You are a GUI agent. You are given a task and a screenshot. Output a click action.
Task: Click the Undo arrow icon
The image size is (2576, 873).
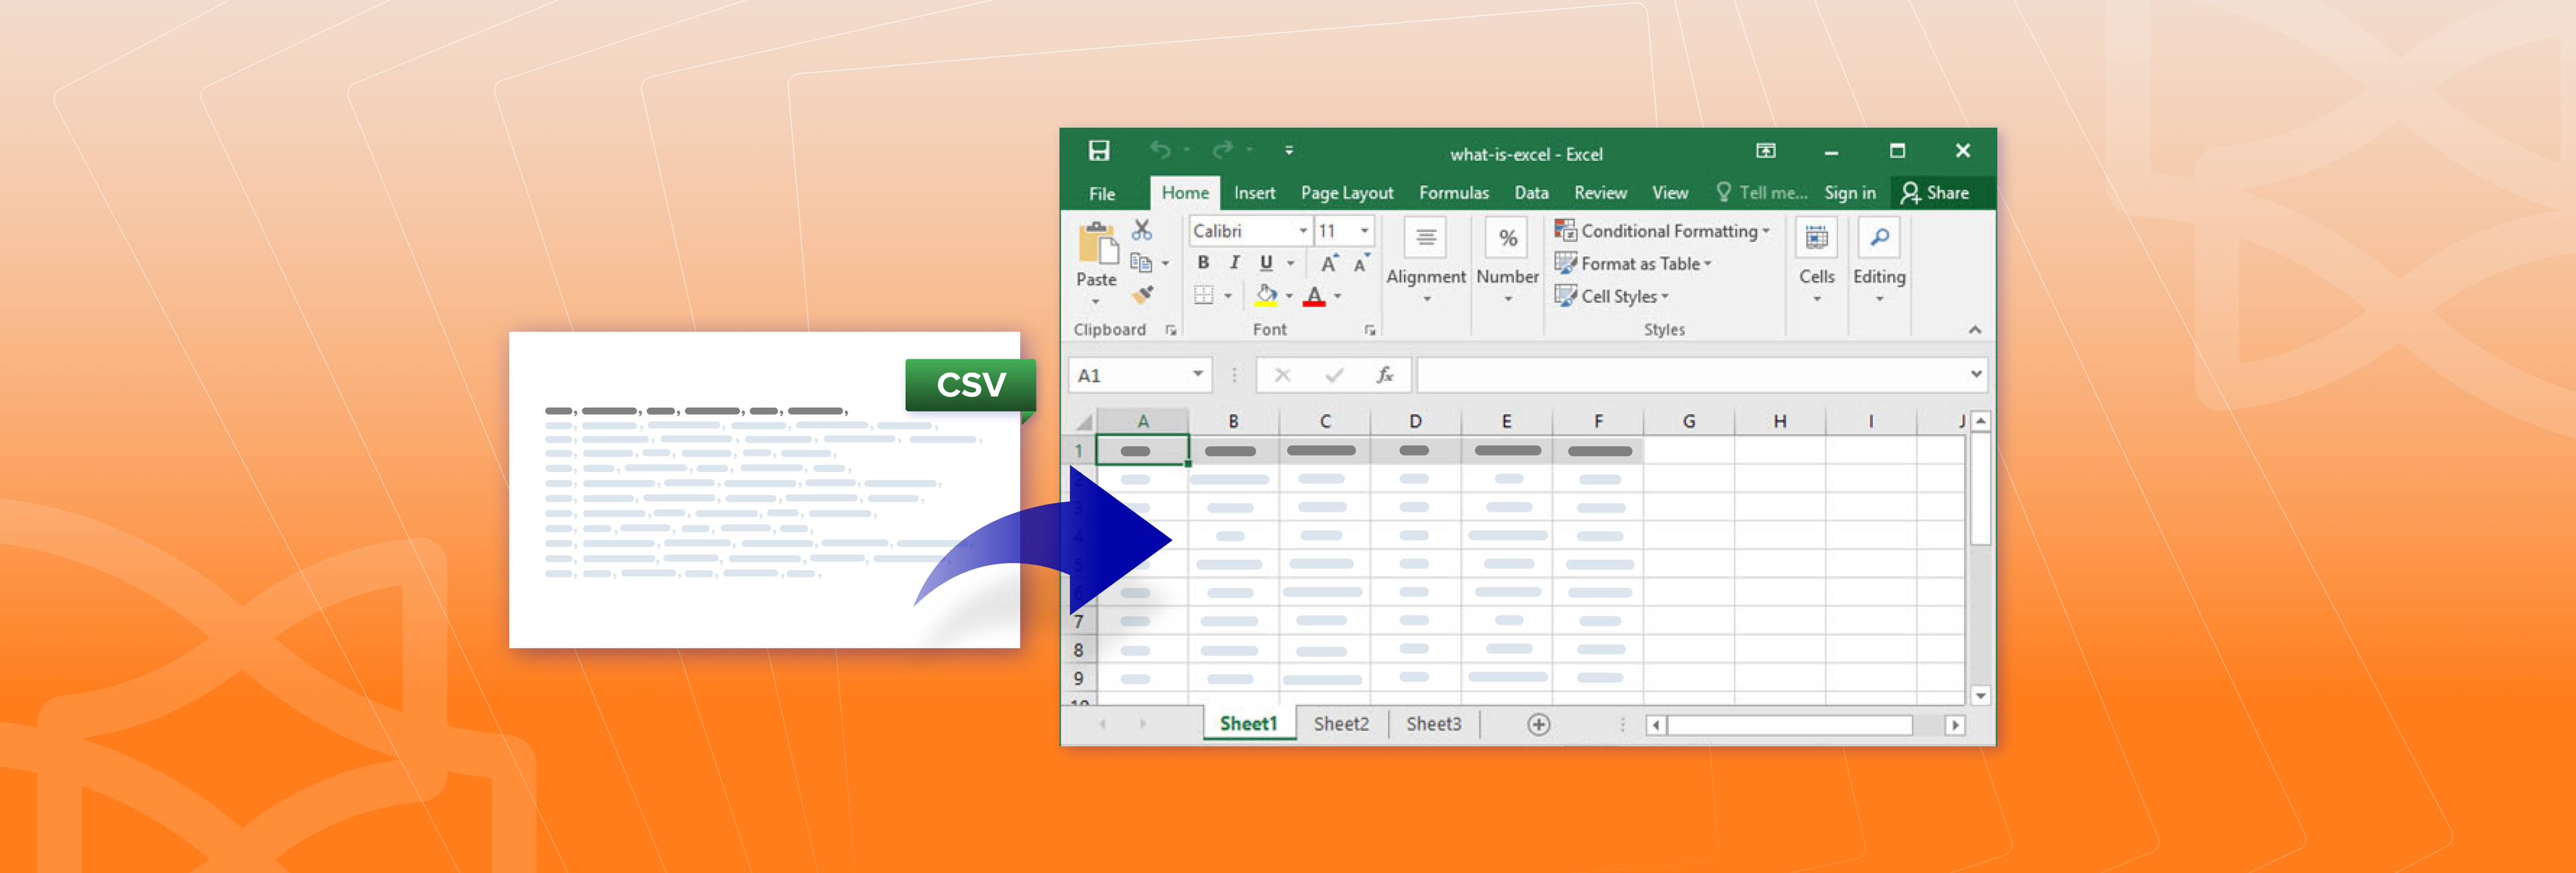[1160, 150]
